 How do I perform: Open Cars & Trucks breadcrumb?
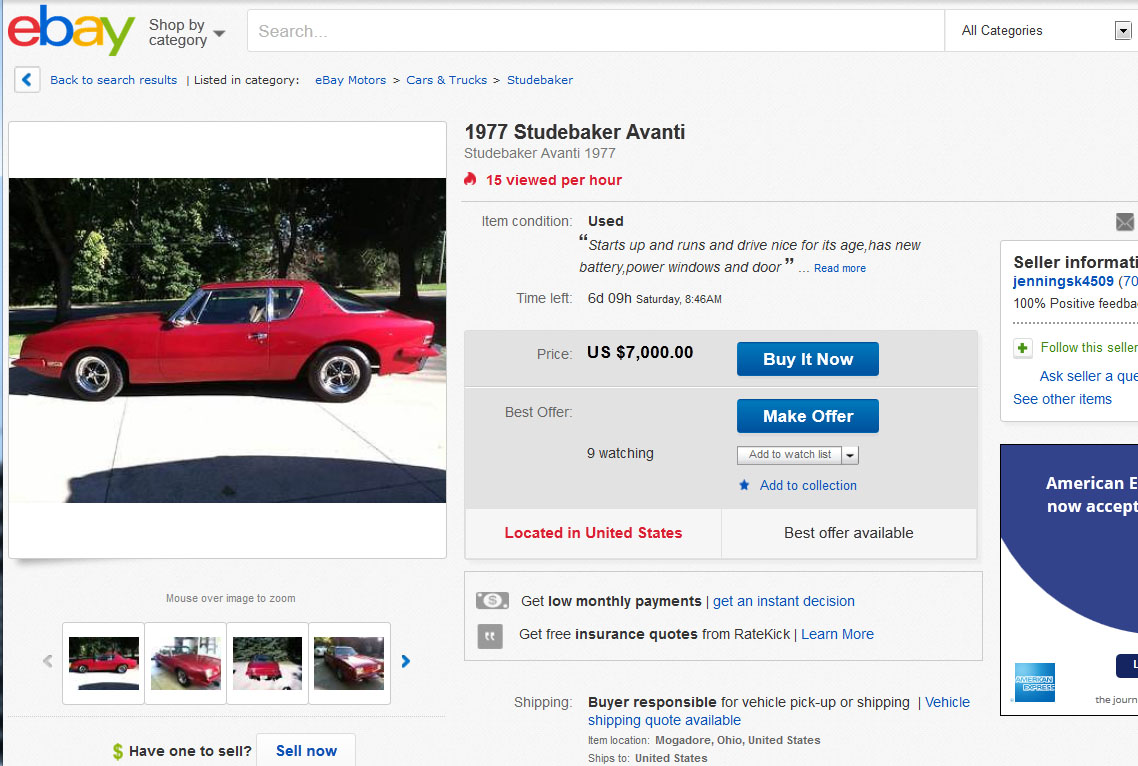tap(446, 80)
